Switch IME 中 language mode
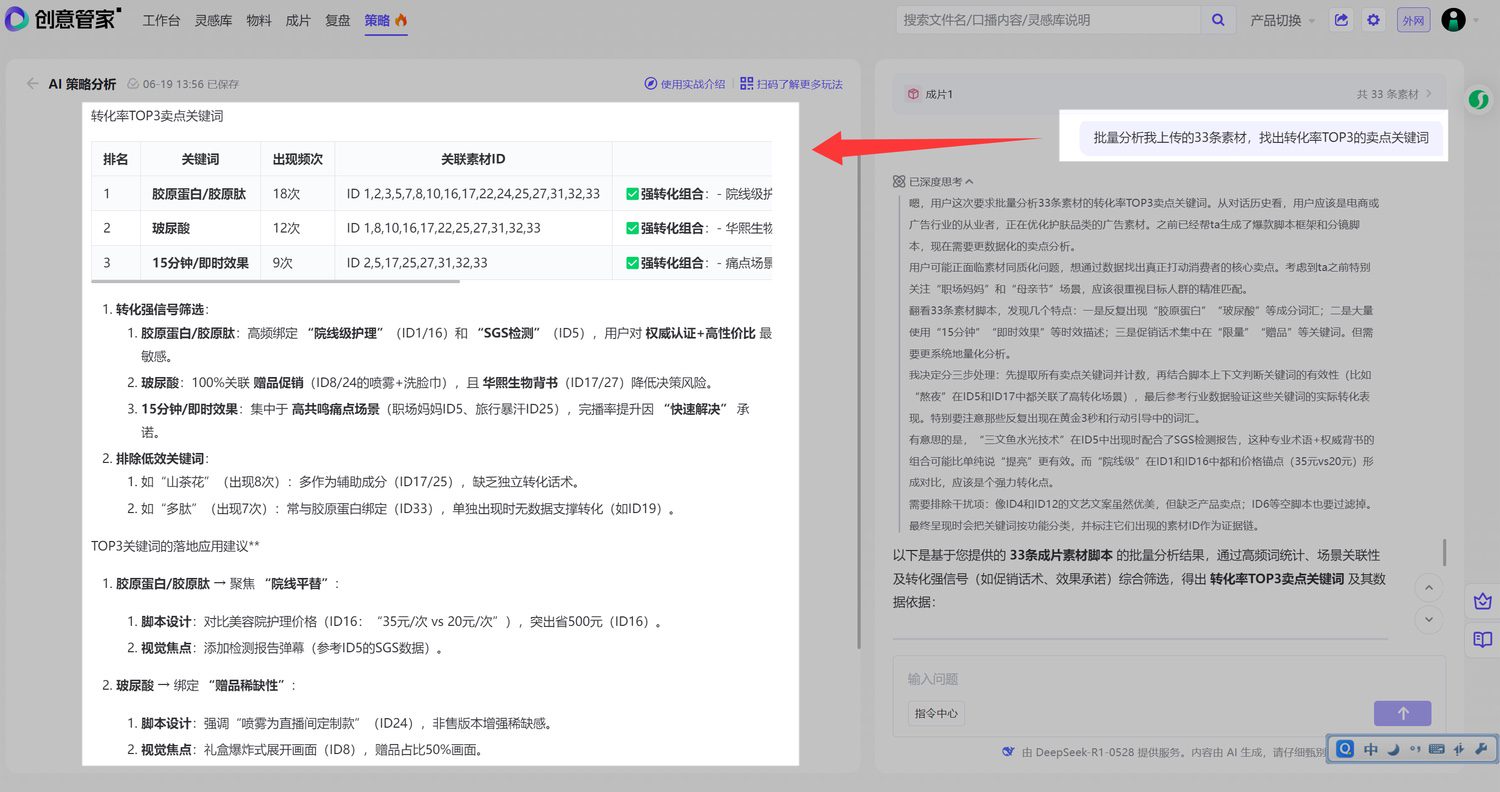The image size is (1500, 792). [x=1371, y=749]
